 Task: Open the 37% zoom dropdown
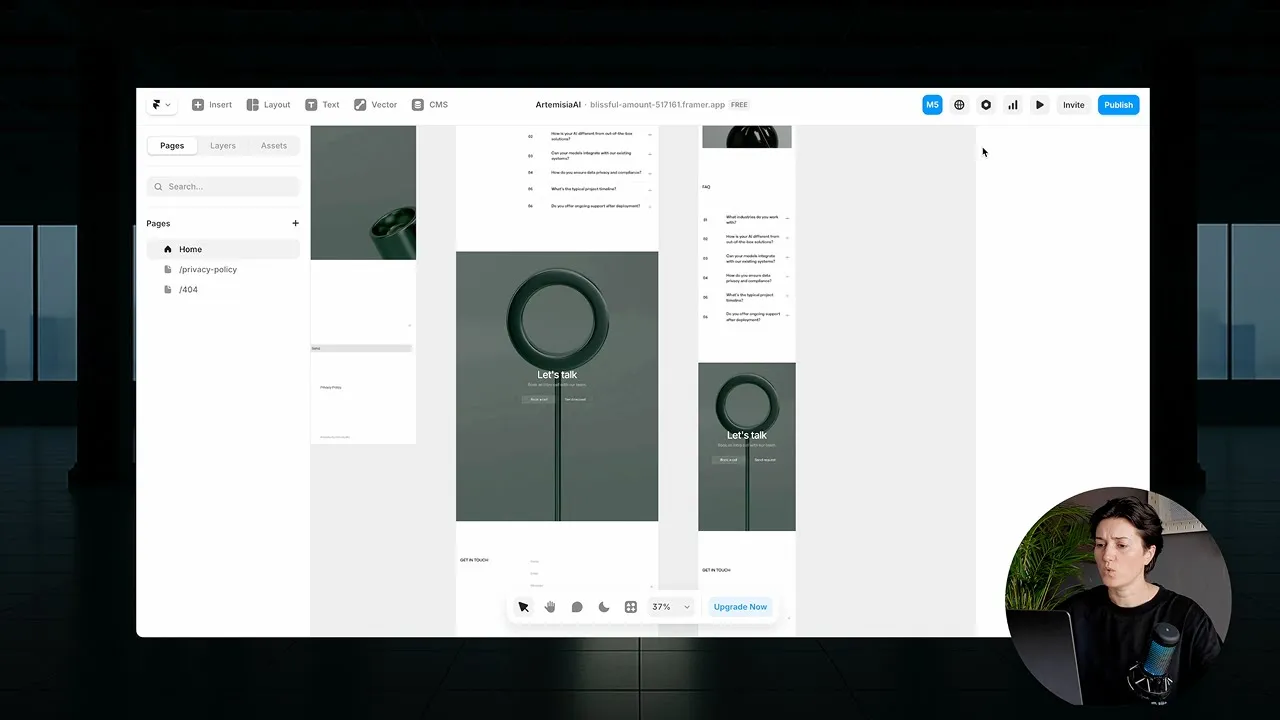pos(671,607)
